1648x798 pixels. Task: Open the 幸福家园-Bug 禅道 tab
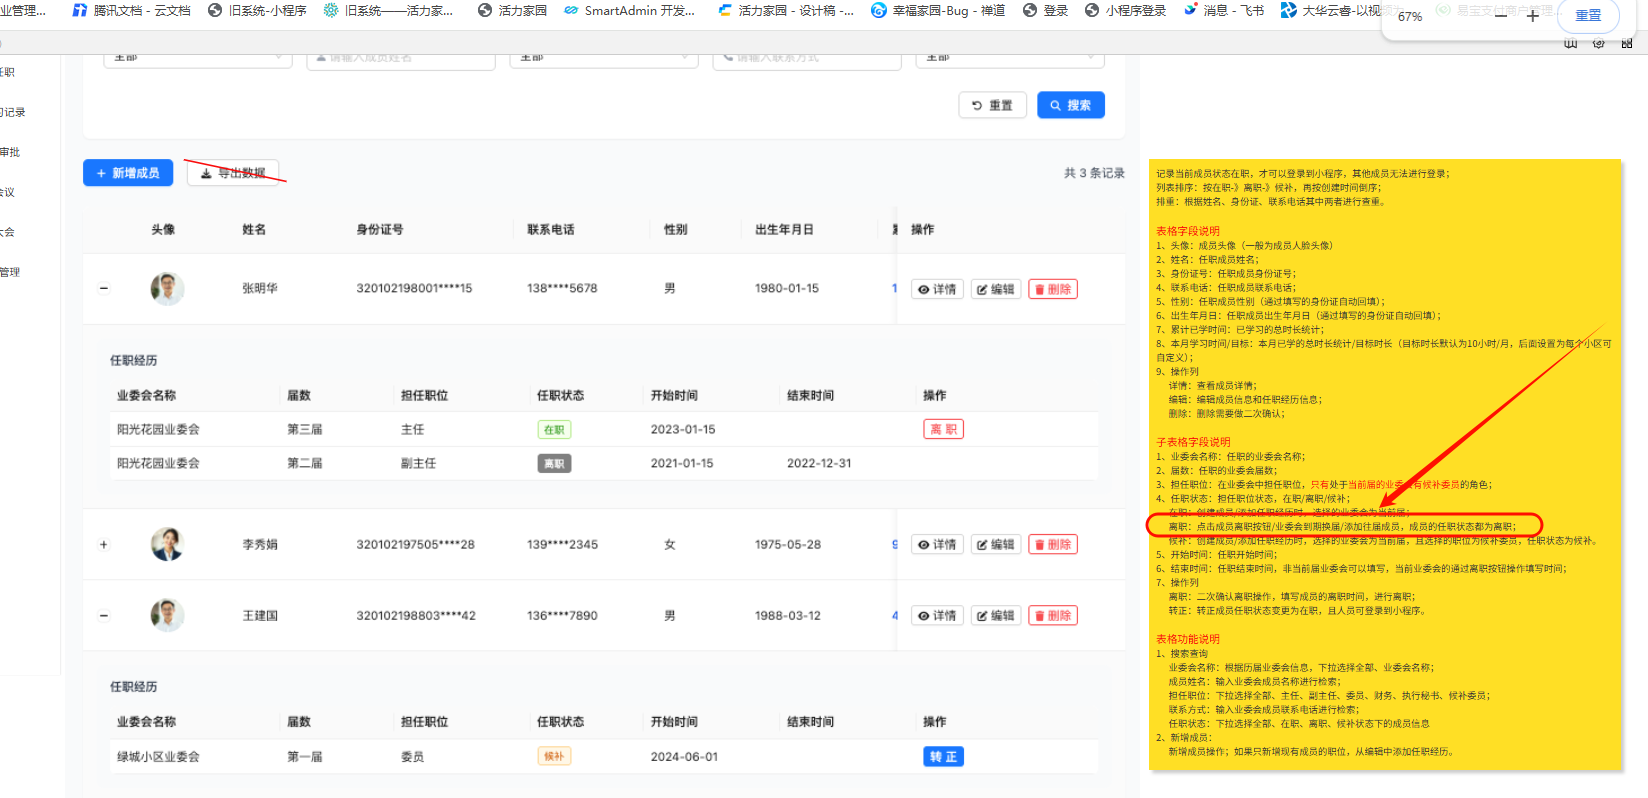click(x=938, y=11)
